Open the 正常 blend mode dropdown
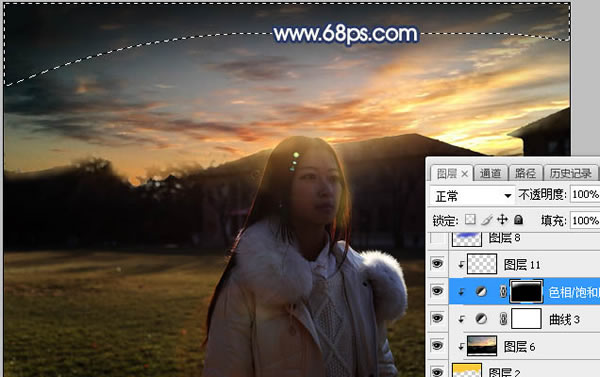The image size is (600, 377). (x=473, y=196)
